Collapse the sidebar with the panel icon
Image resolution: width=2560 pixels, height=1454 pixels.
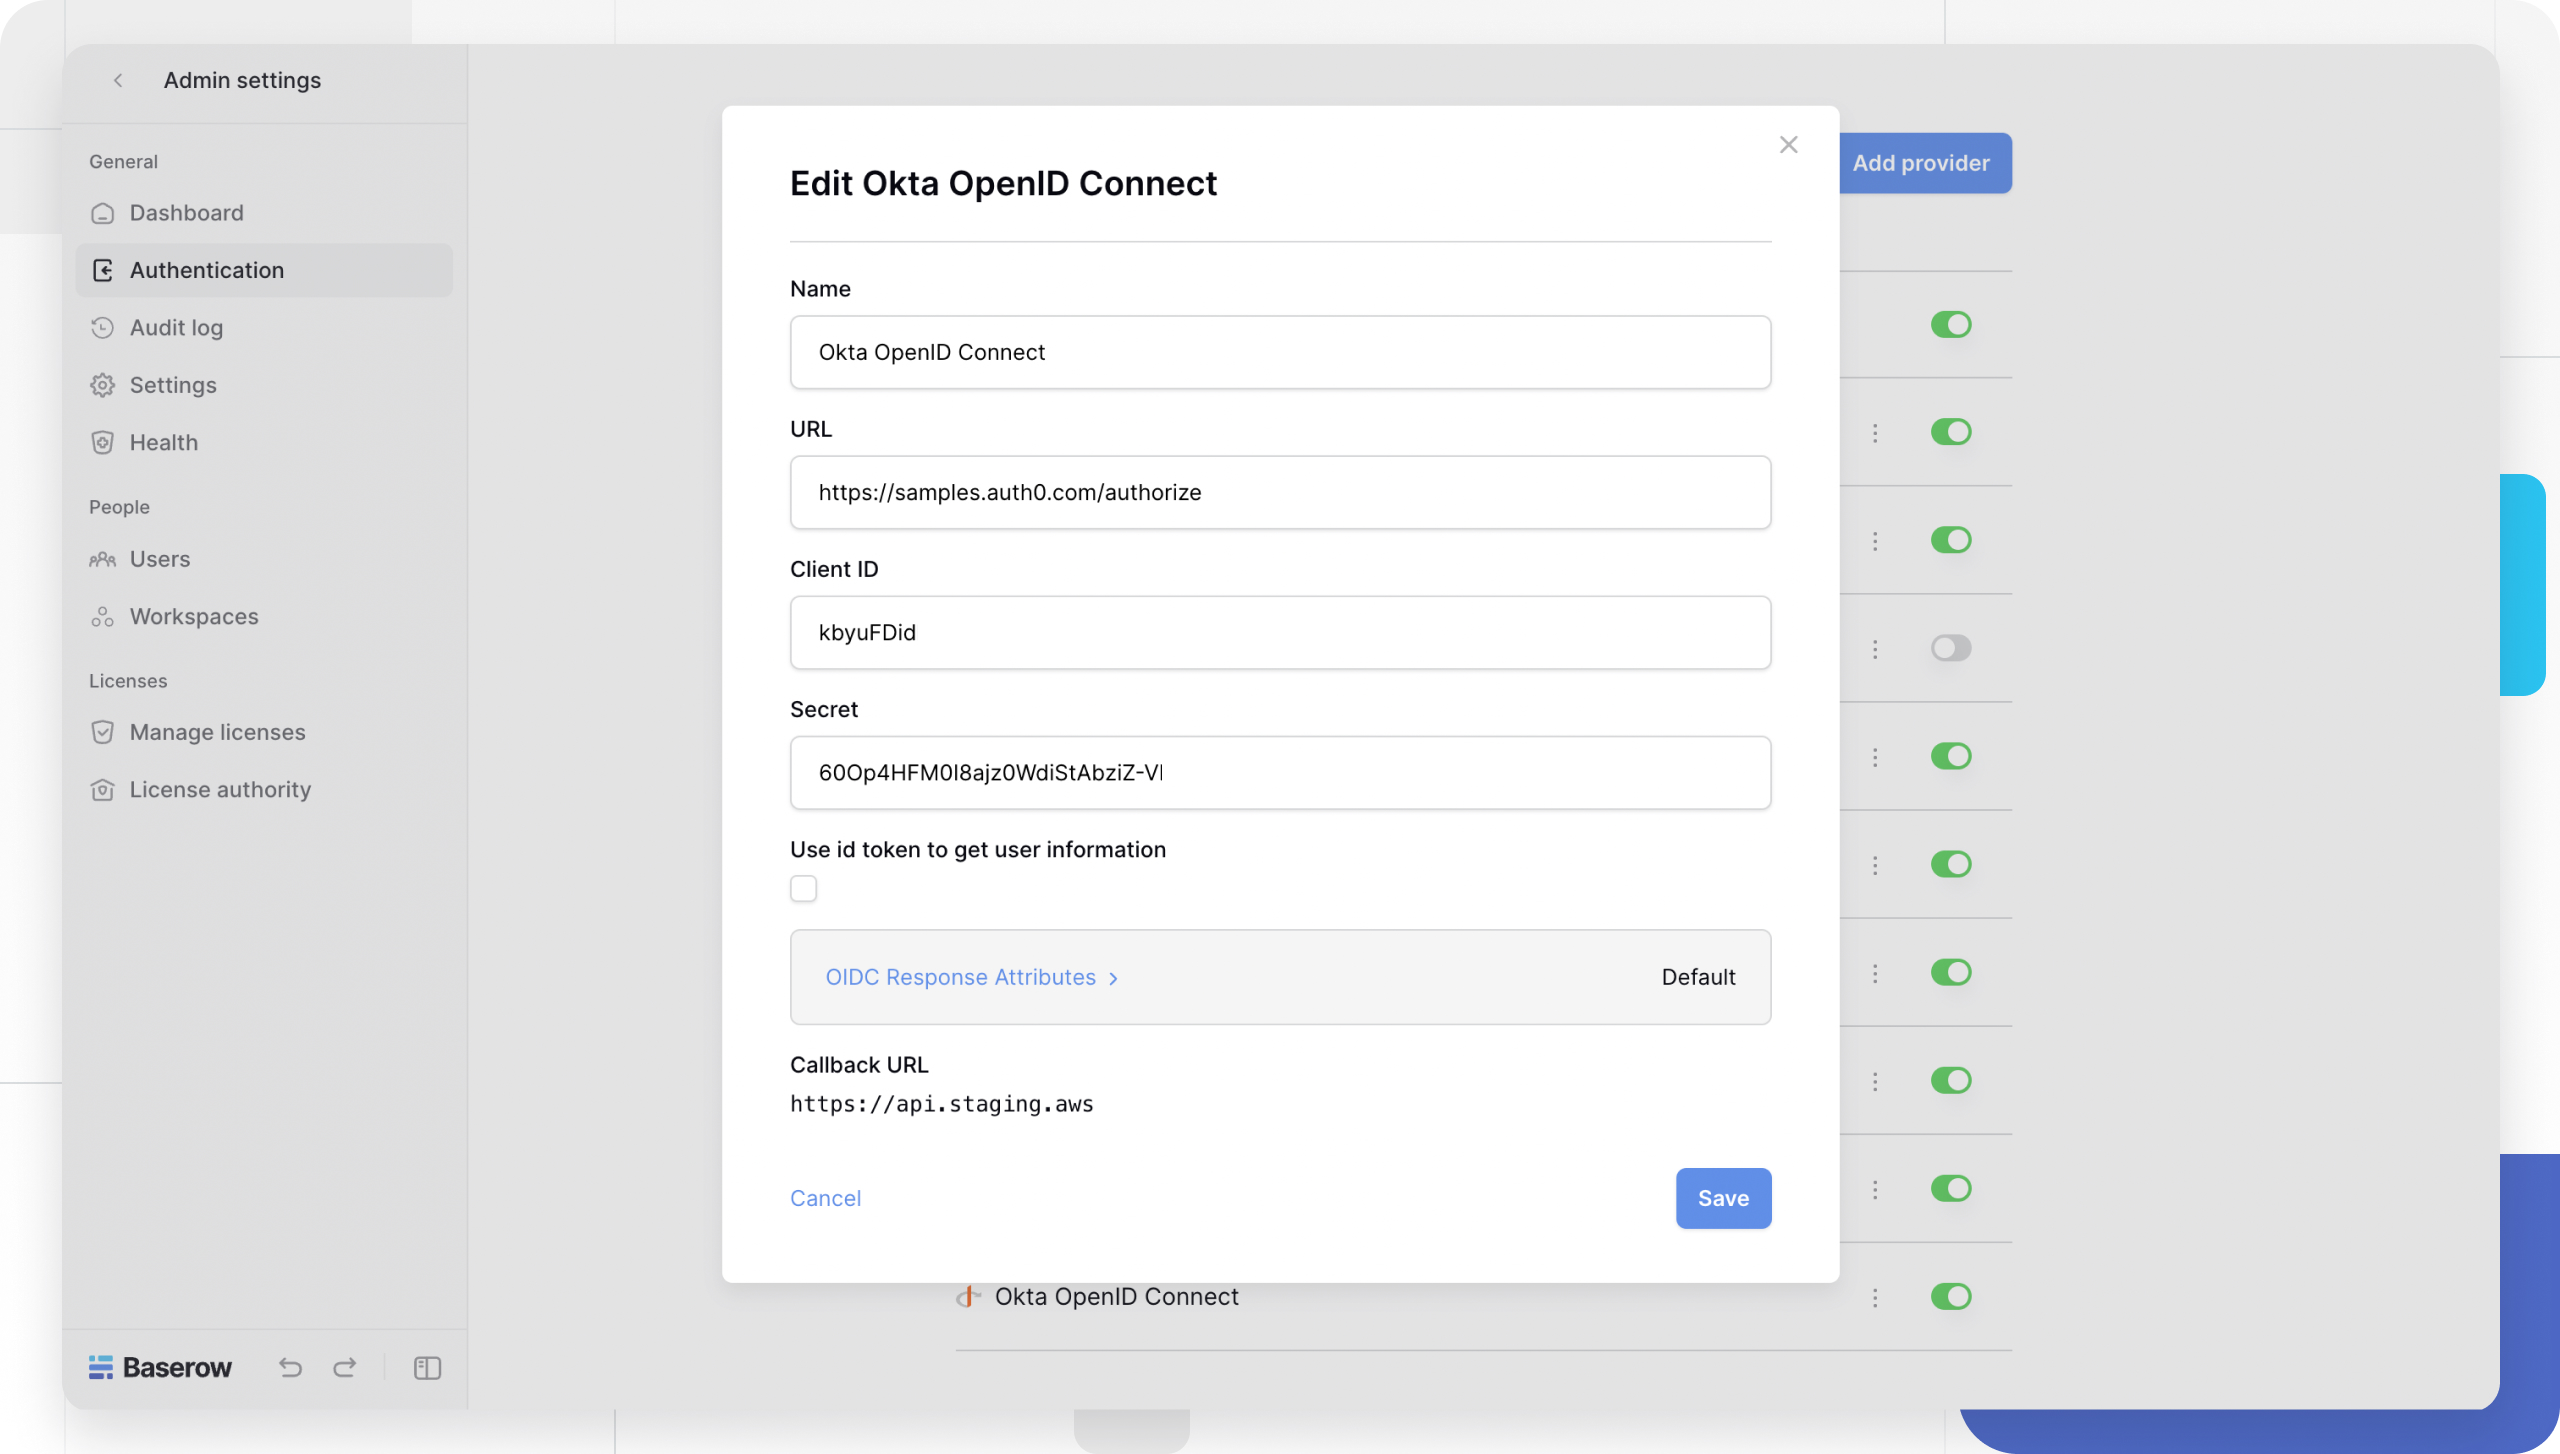click(427, 1367)
